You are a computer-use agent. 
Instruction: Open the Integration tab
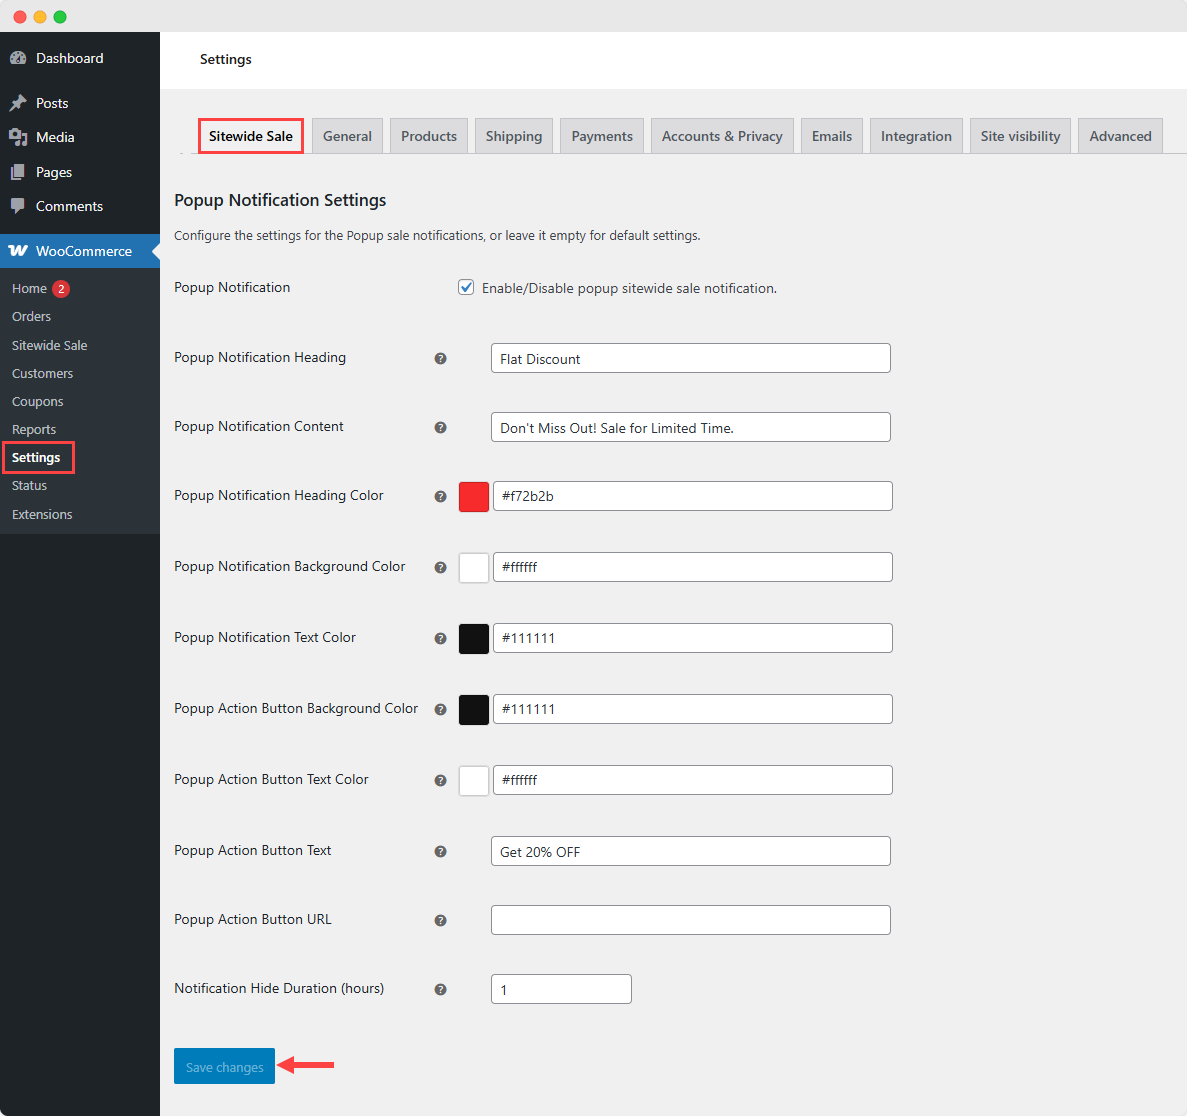click(916, 136)
